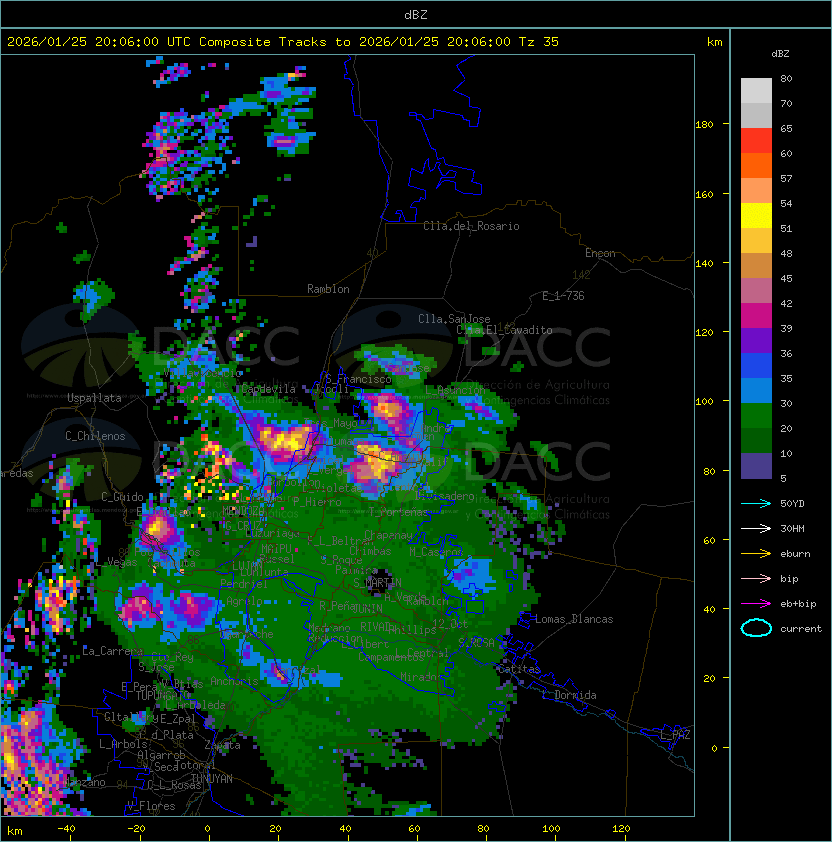Click the V_Flores place label
The width and height of the screenshot is (832, 842).
151,806
